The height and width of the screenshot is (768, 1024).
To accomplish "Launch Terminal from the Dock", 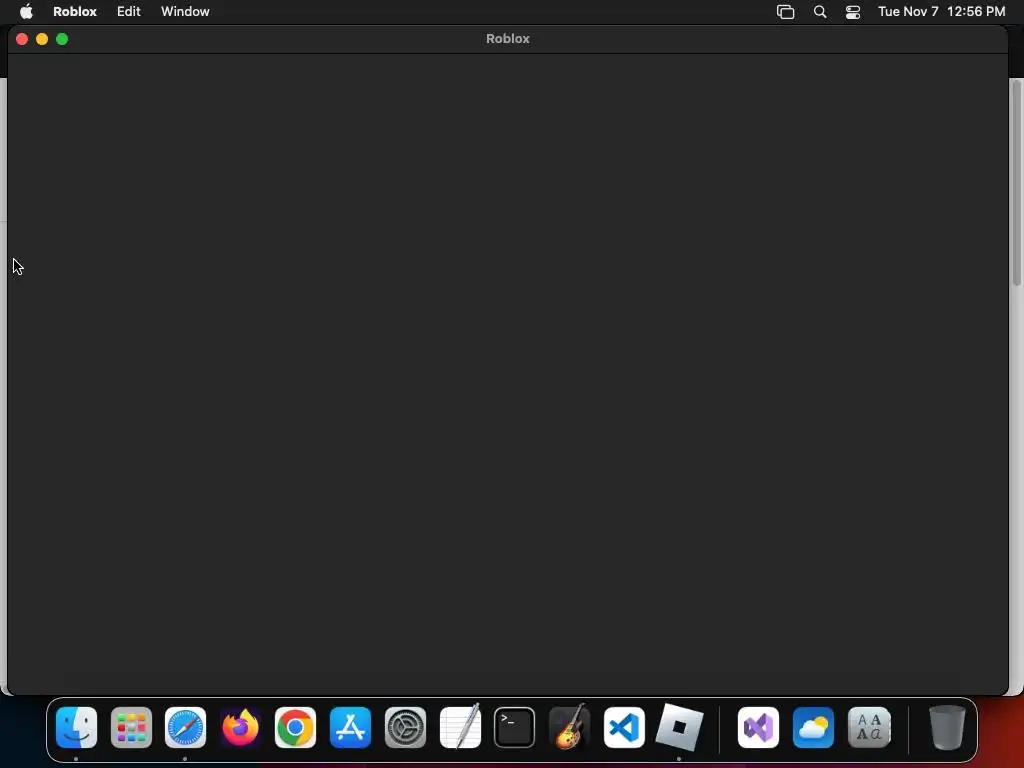I will [x=515, y=728].
